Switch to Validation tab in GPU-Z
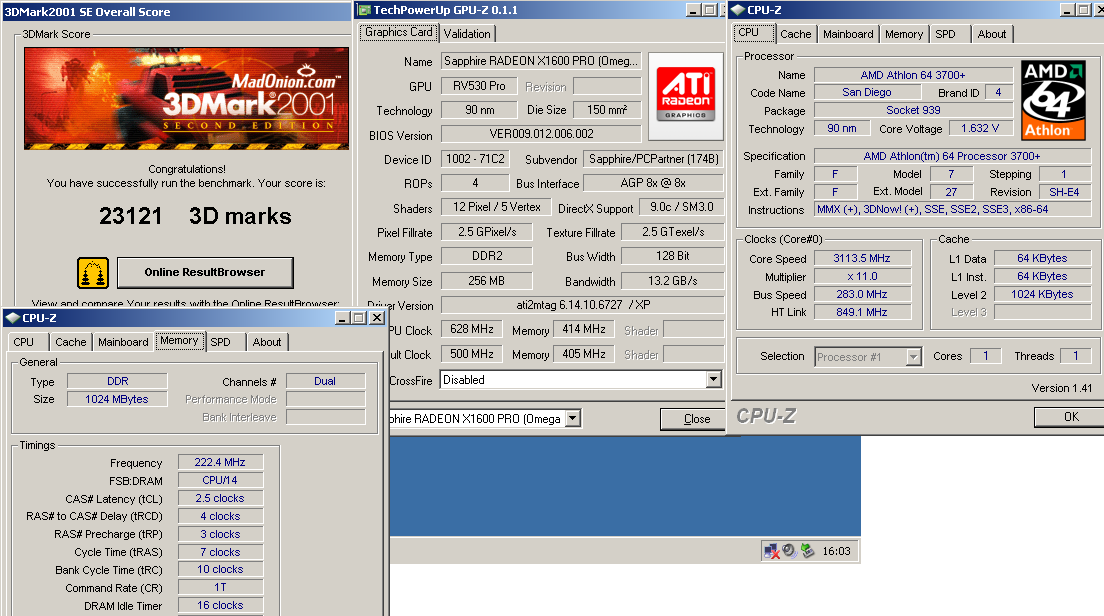This screenshot has height=616, width=1104. 467,34
